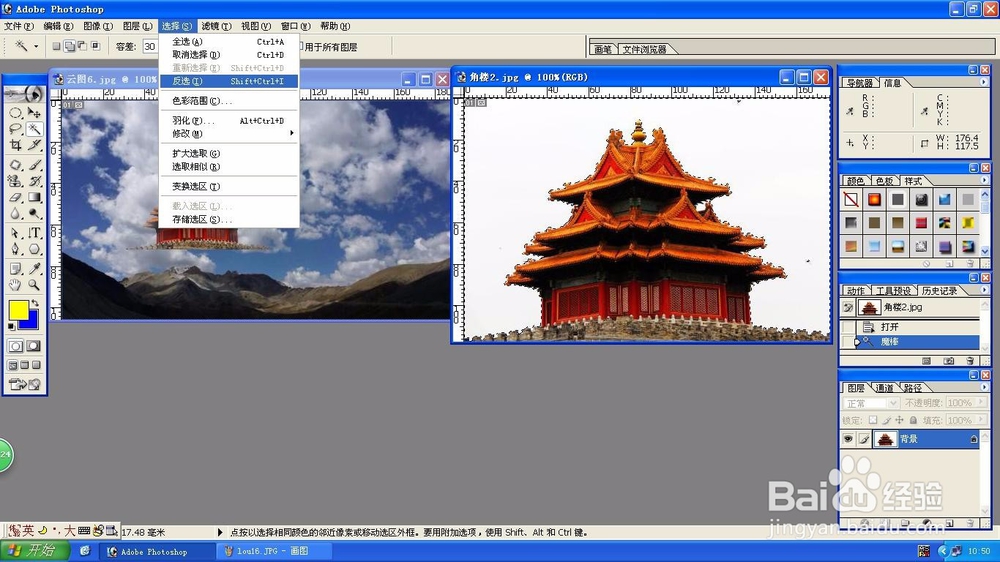Open the History panel flyout menu arrow

(x=983, y=290)
